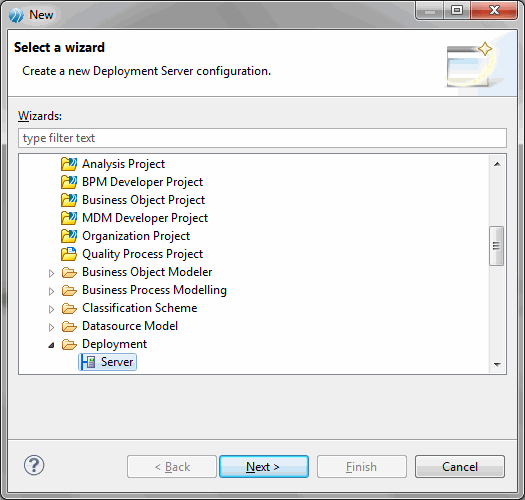Screen dimensions: 525x500
Task: Click the scroll down arrow of wizard list
Action: (x=497, y=364)
